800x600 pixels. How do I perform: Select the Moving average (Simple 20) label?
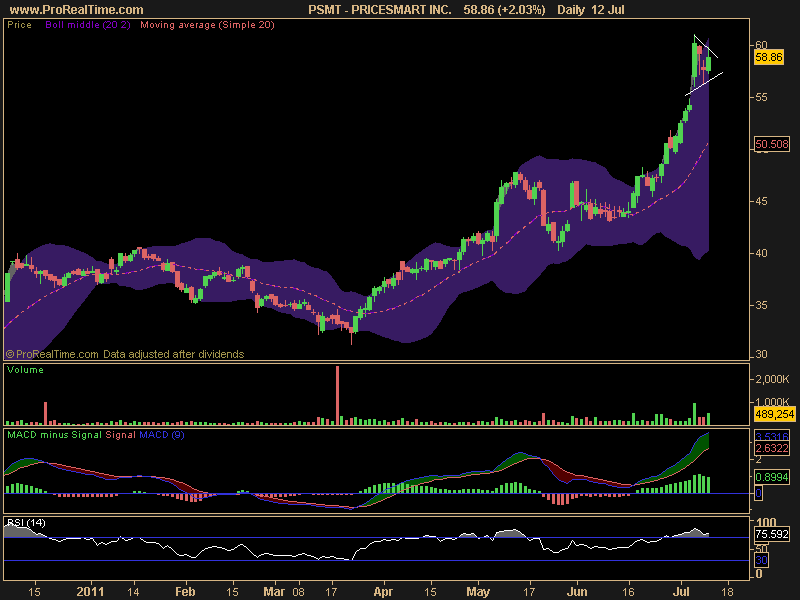[x=207, y=25]
